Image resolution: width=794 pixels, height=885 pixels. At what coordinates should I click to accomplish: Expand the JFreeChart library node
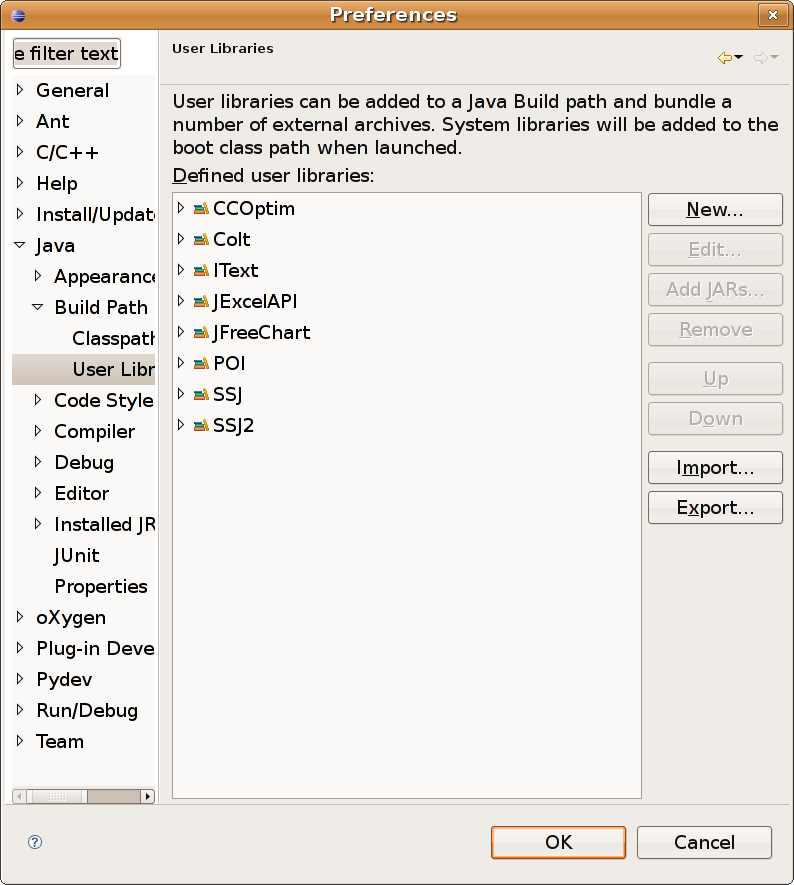pos(181,332)
